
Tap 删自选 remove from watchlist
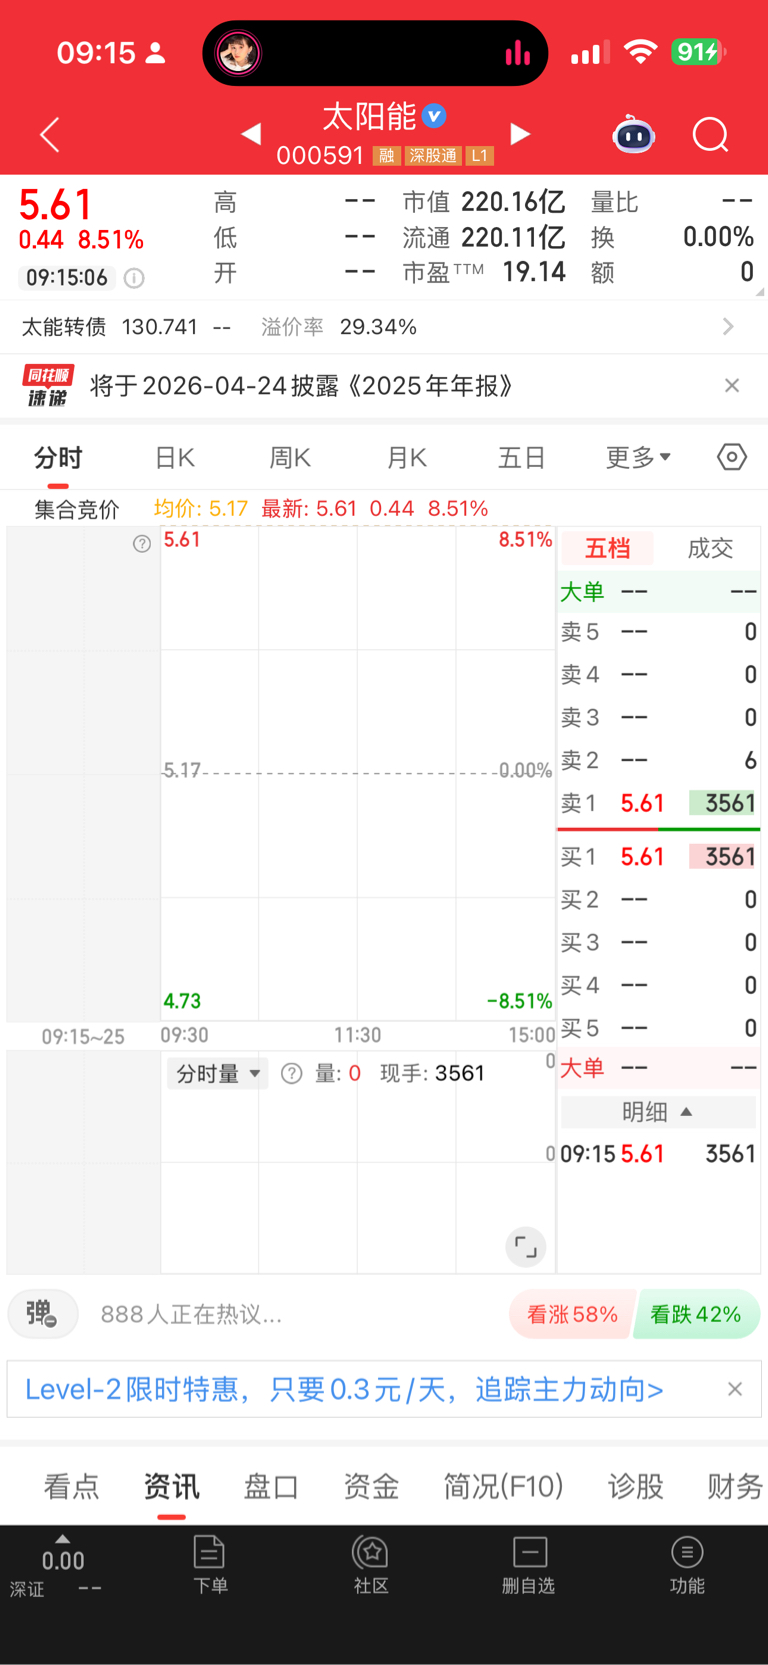(x=528, y=1565)
